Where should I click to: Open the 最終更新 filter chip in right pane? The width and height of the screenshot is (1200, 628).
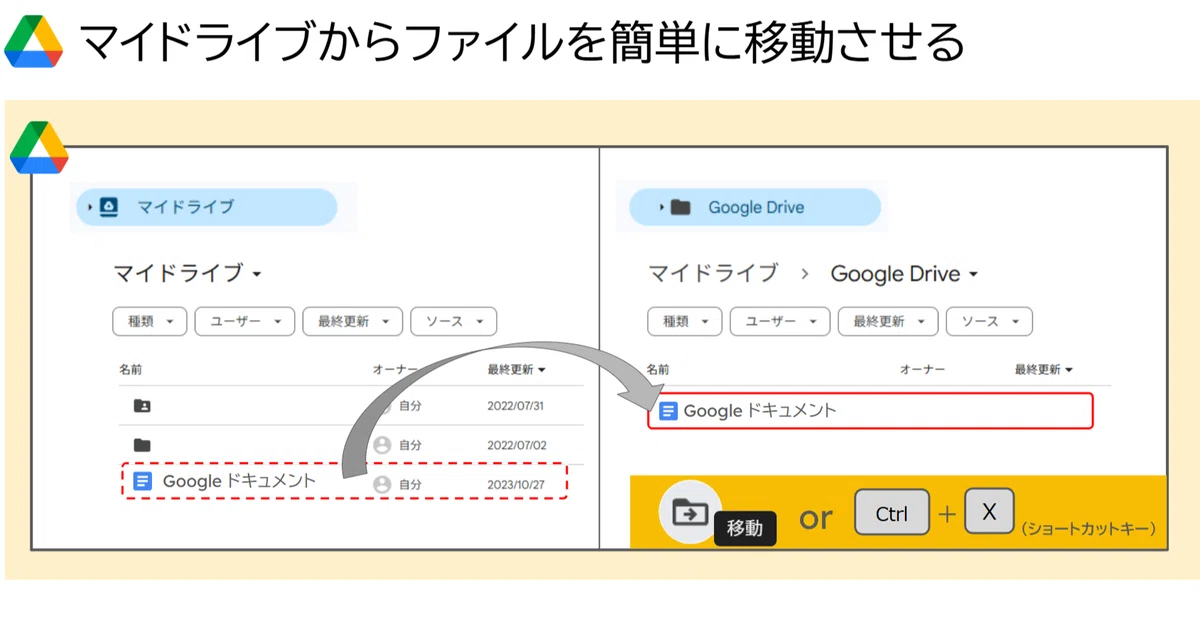(888, 321)
